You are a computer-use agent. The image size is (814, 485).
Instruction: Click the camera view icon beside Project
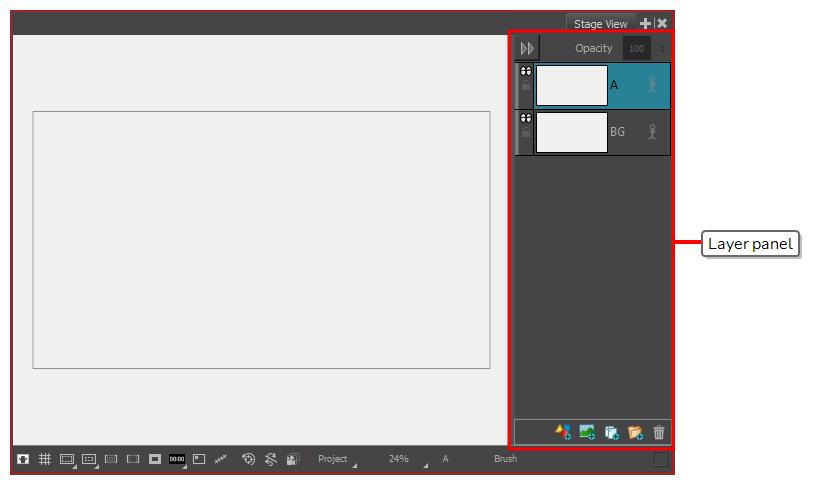(293, 459)
